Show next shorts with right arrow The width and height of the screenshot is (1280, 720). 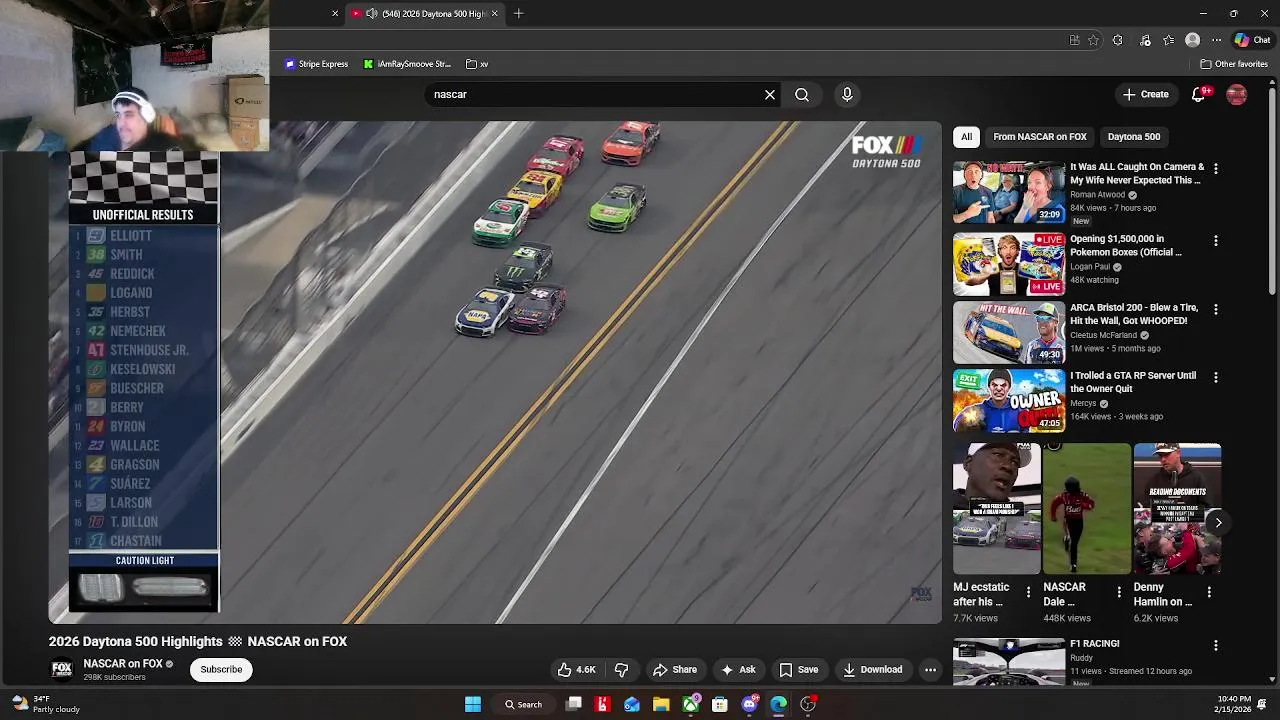(x=1218, y=522)
